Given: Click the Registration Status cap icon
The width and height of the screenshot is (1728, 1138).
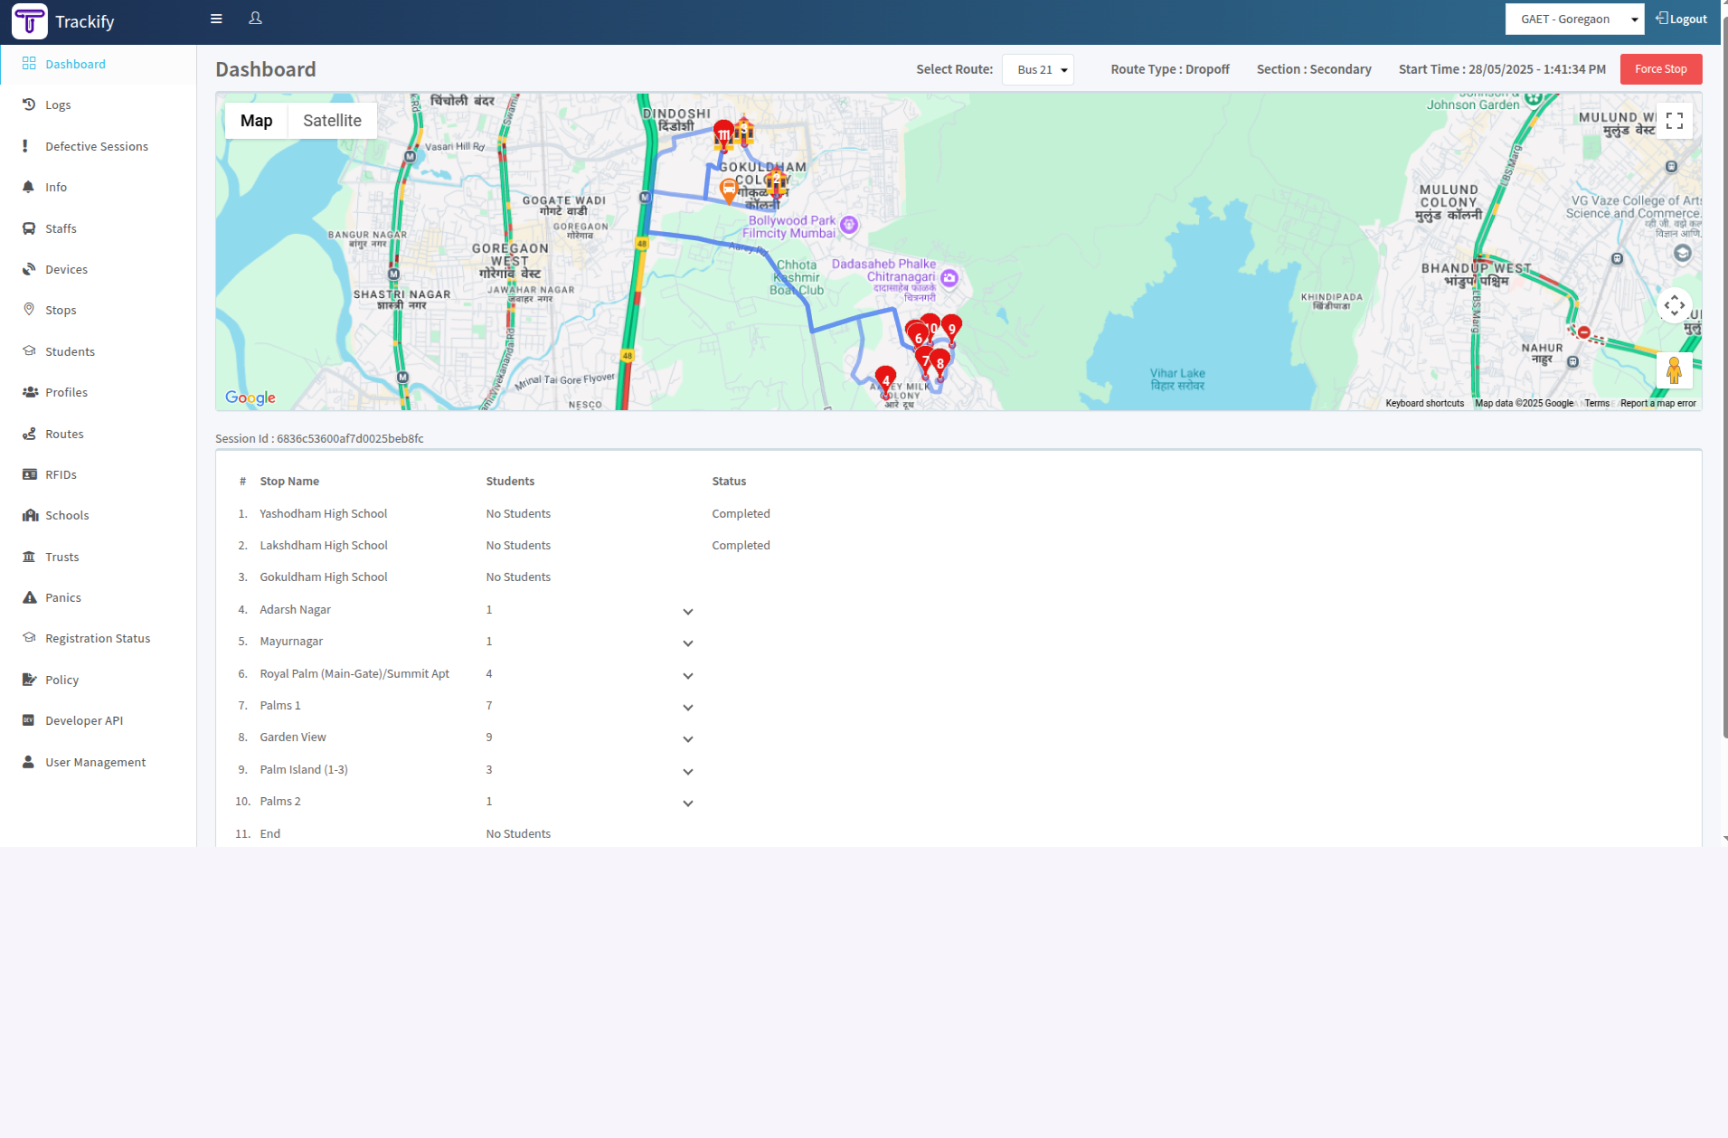Looking at the screenshot, I should [29, 638].
